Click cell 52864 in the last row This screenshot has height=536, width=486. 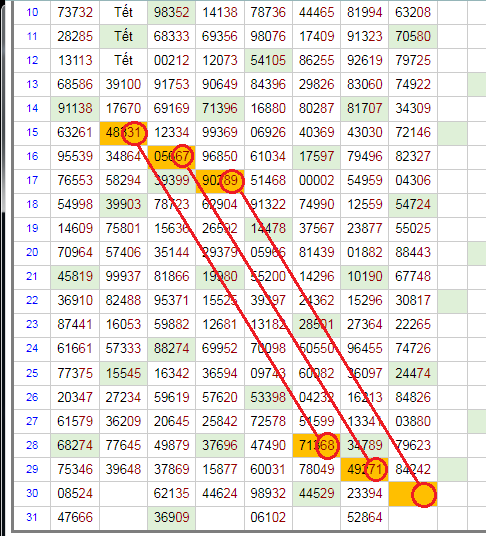tap(364, 518)
